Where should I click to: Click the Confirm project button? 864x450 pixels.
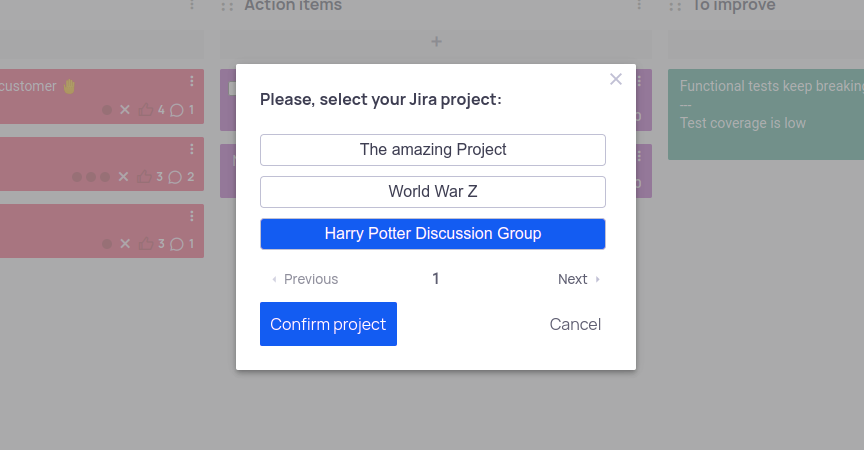[x=328, y=324]
